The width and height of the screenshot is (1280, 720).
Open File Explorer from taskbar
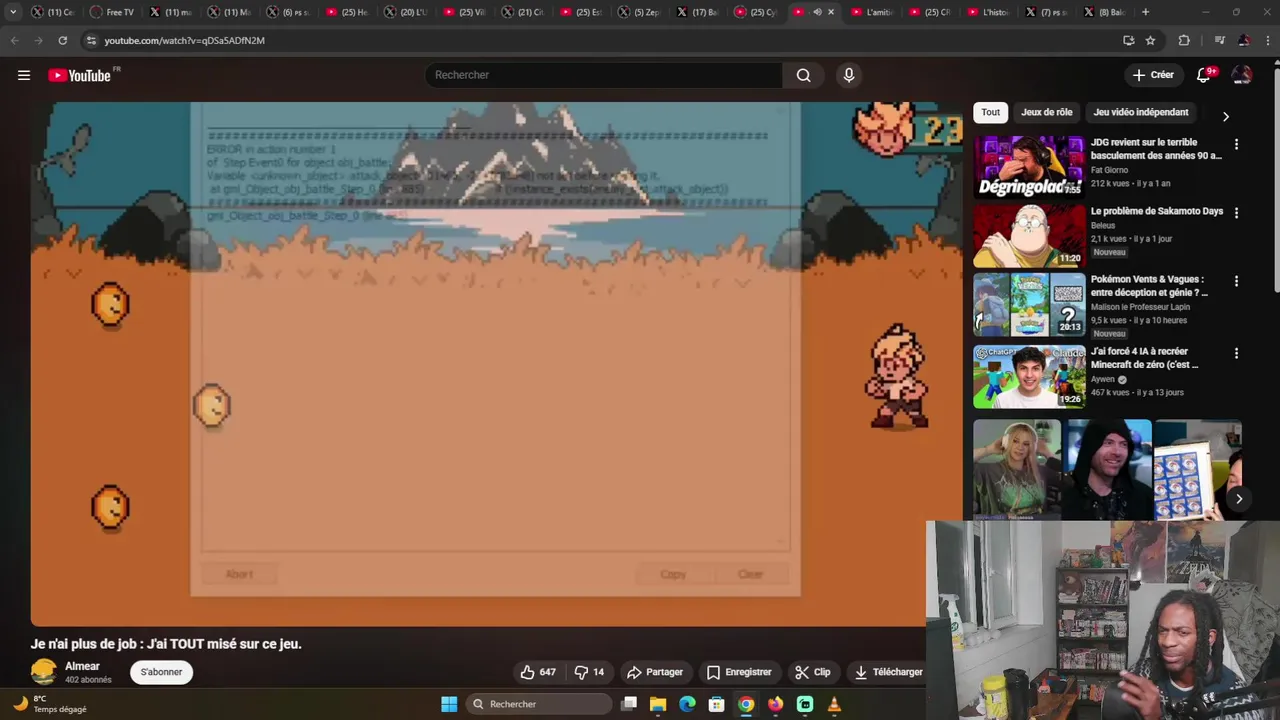pos(658,704)
